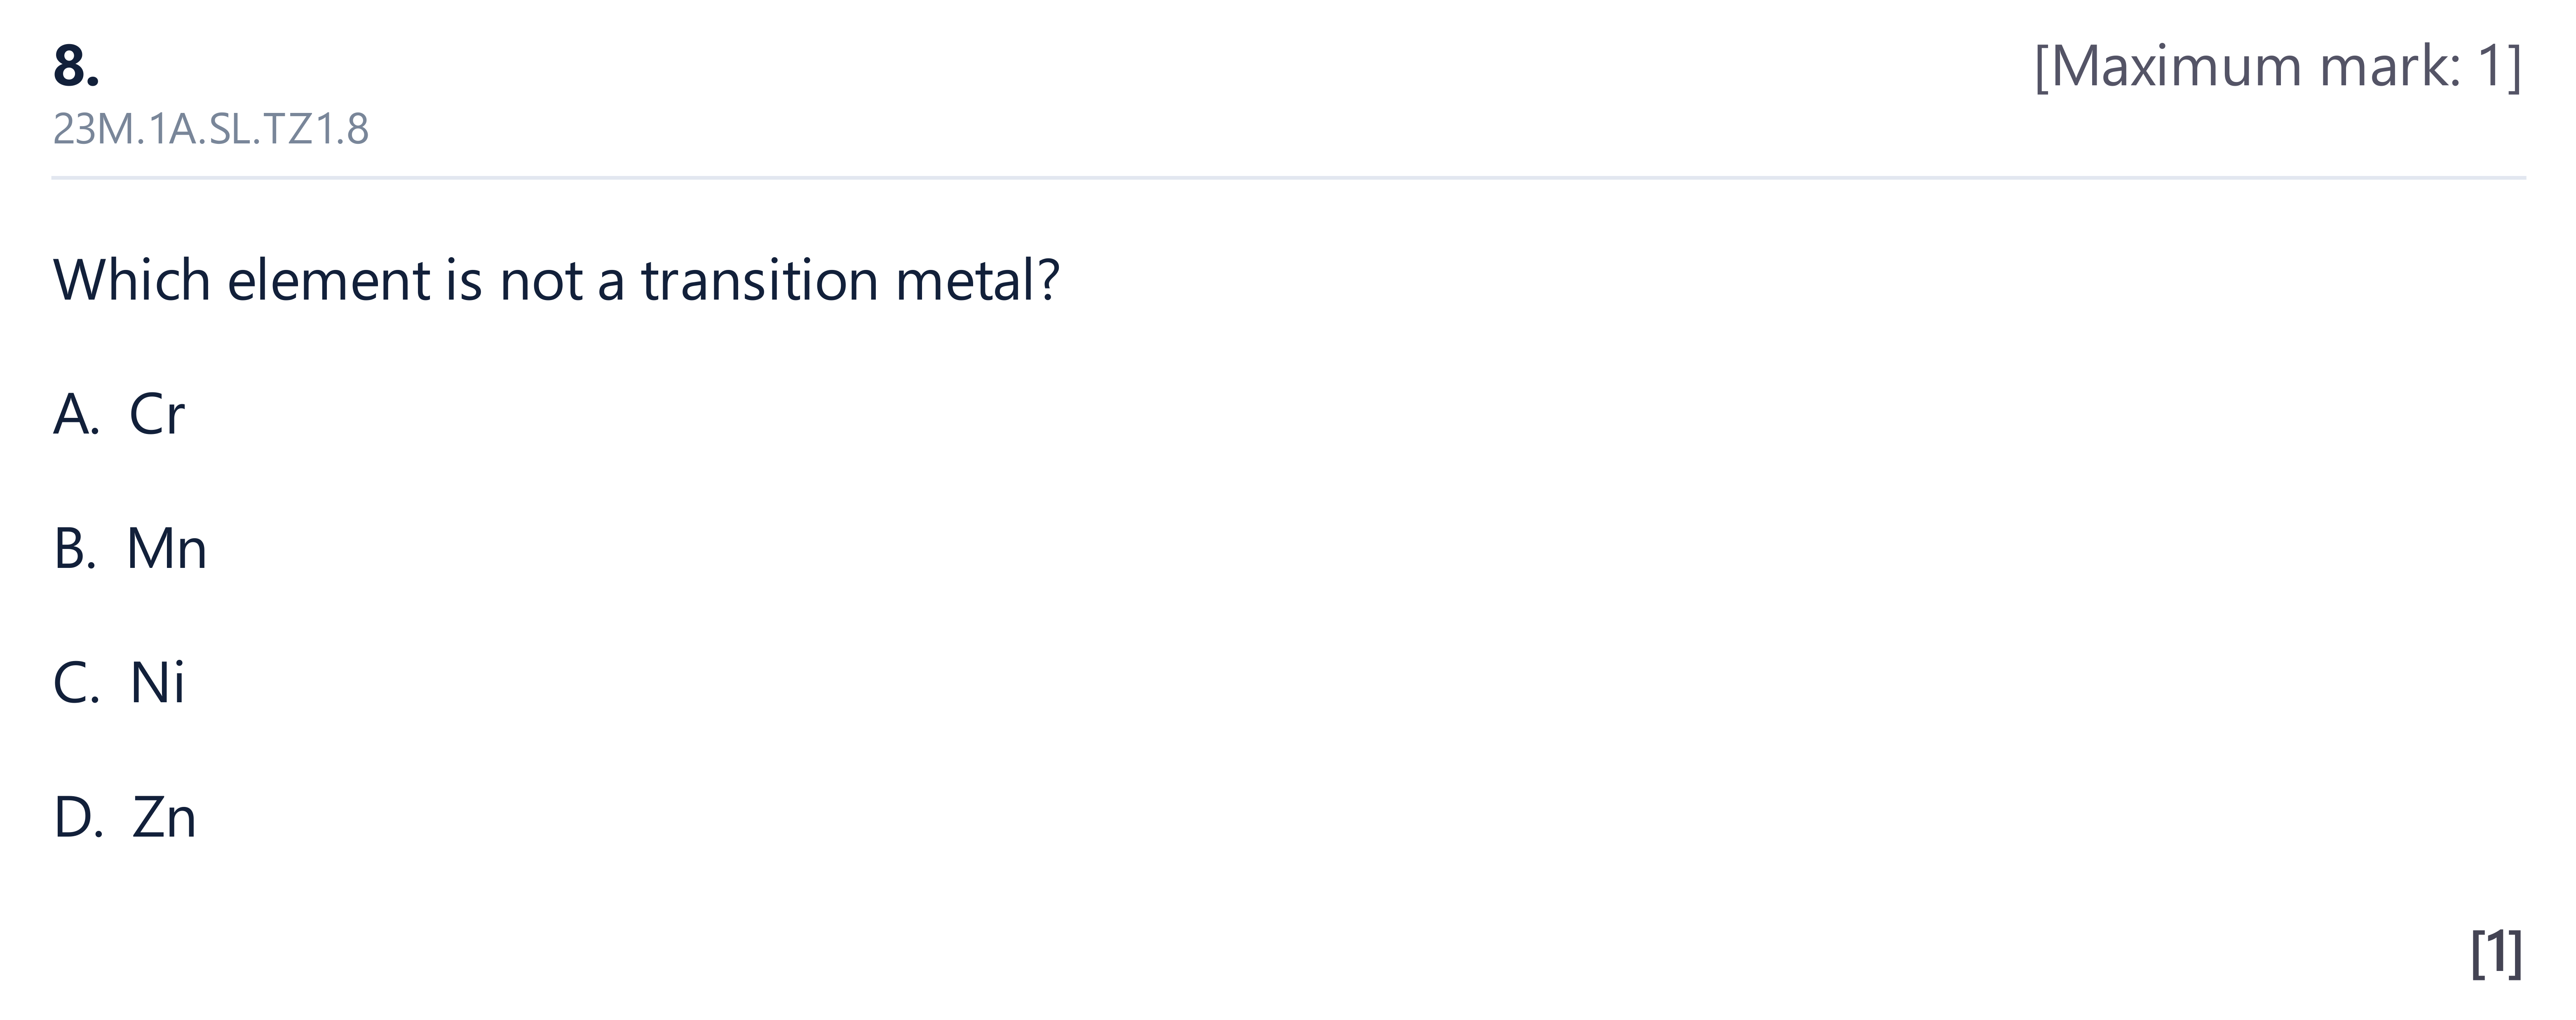
Task: Click the question text about transition metal
Action: 556,280
